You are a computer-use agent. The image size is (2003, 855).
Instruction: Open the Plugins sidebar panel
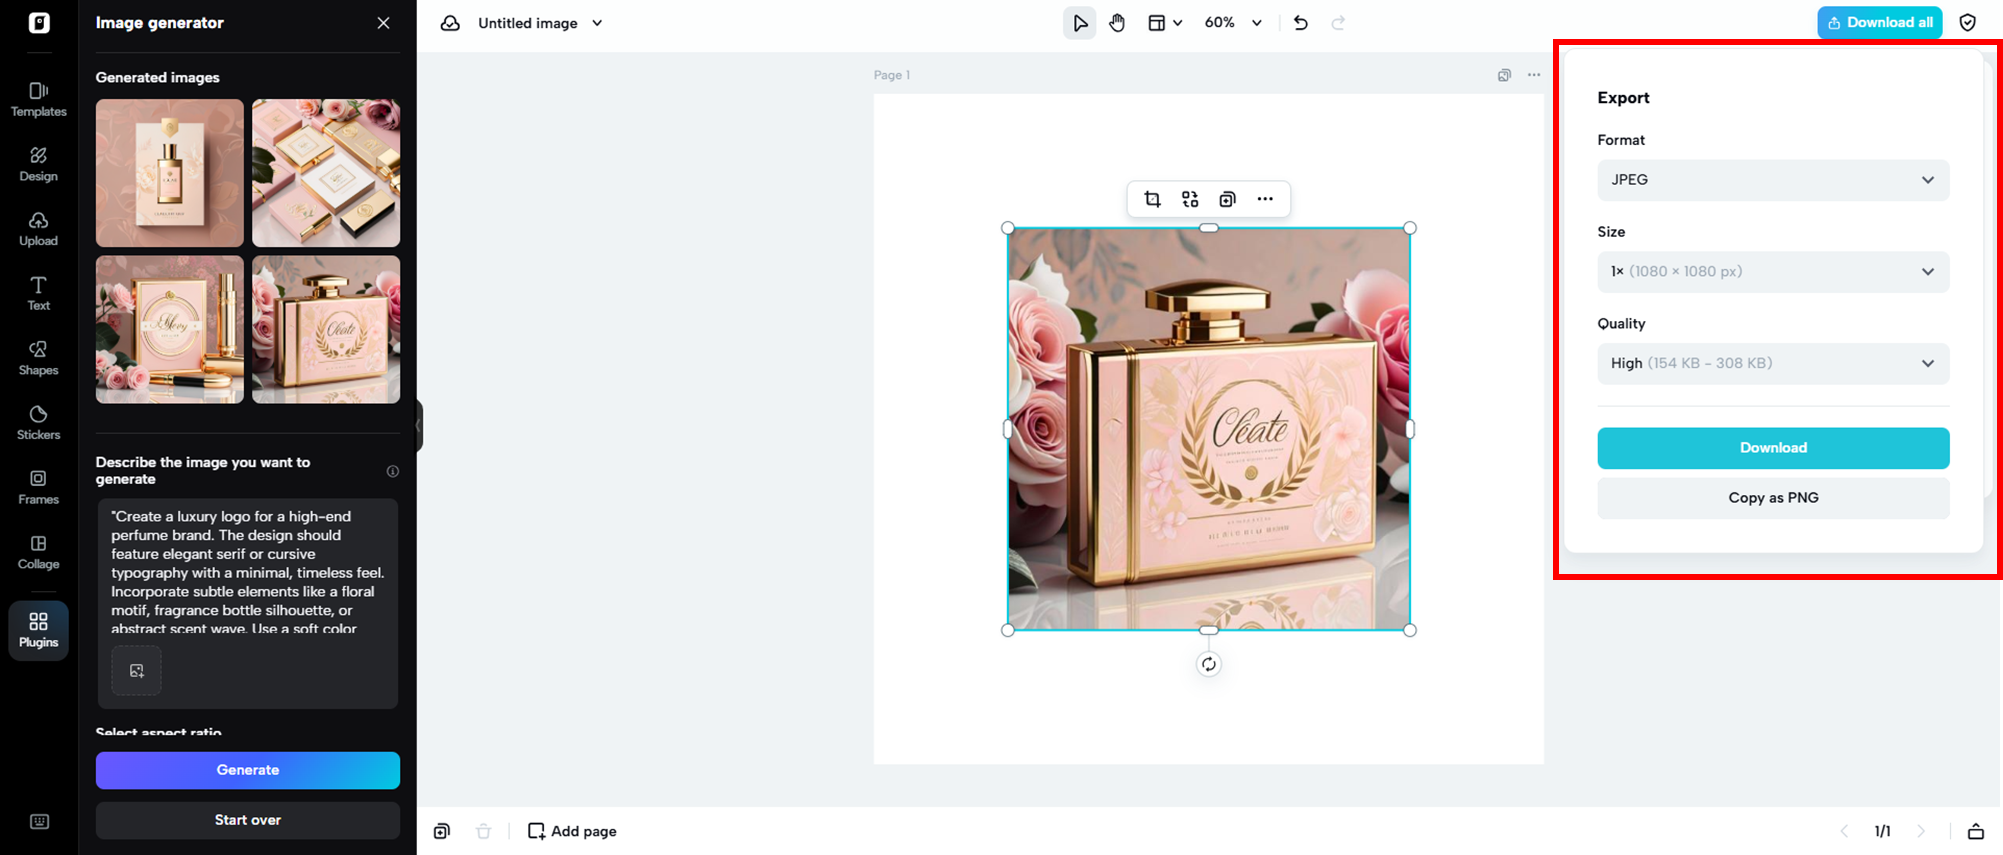[x=39, y=631]
